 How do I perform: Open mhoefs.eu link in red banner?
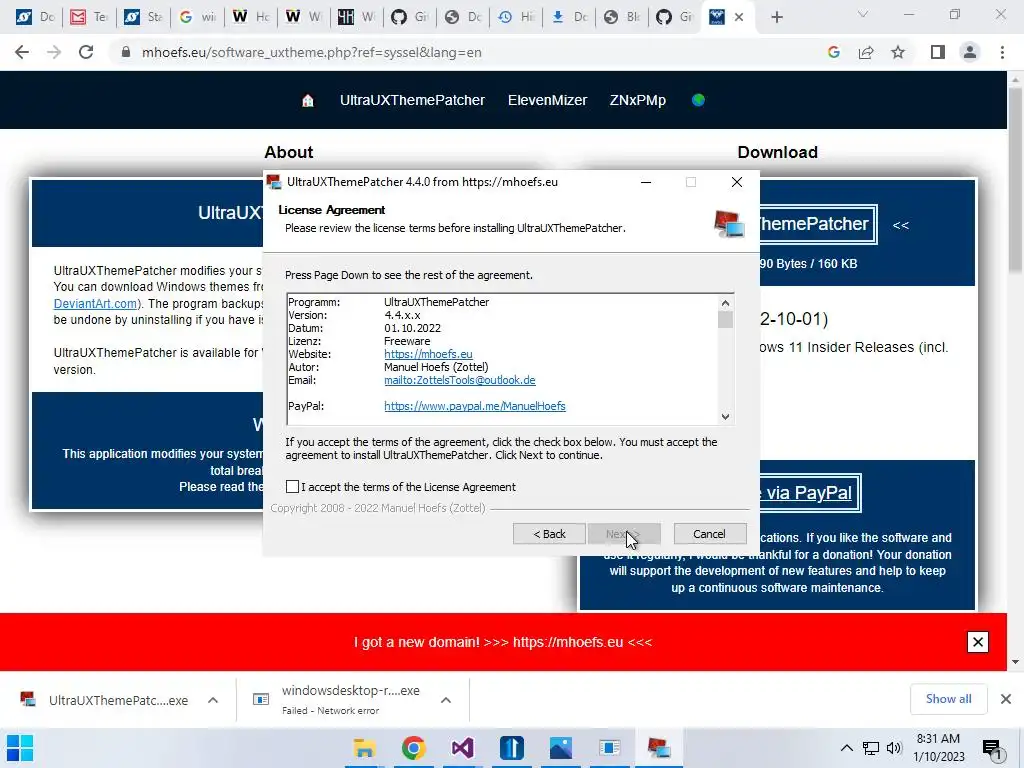[568, 642]
